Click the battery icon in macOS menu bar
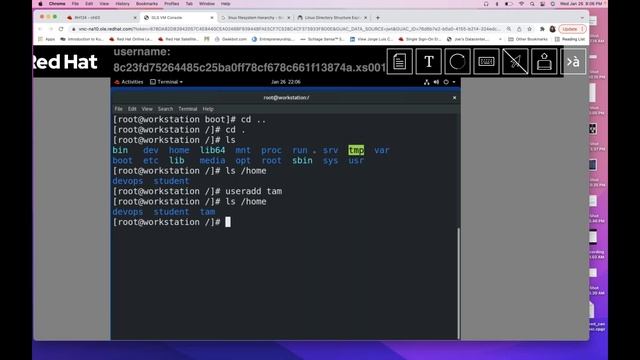The width and height of the screenshot is (640, 360). click(508, 4)
